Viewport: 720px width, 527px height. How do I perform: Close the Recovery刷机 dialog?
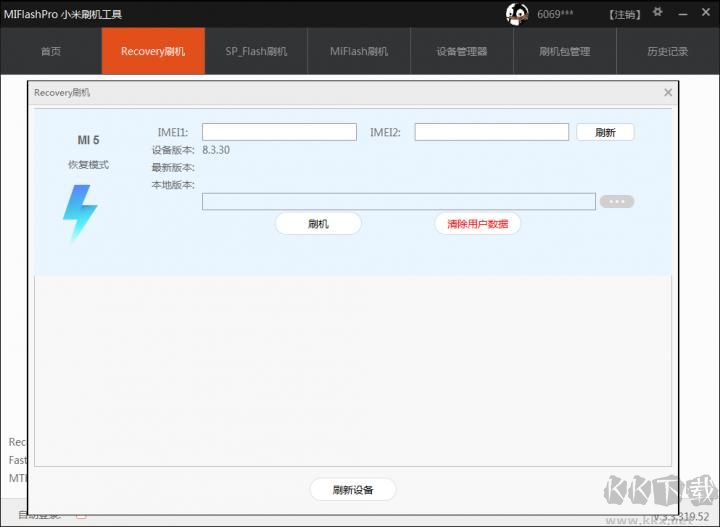[x=668, y=93]
